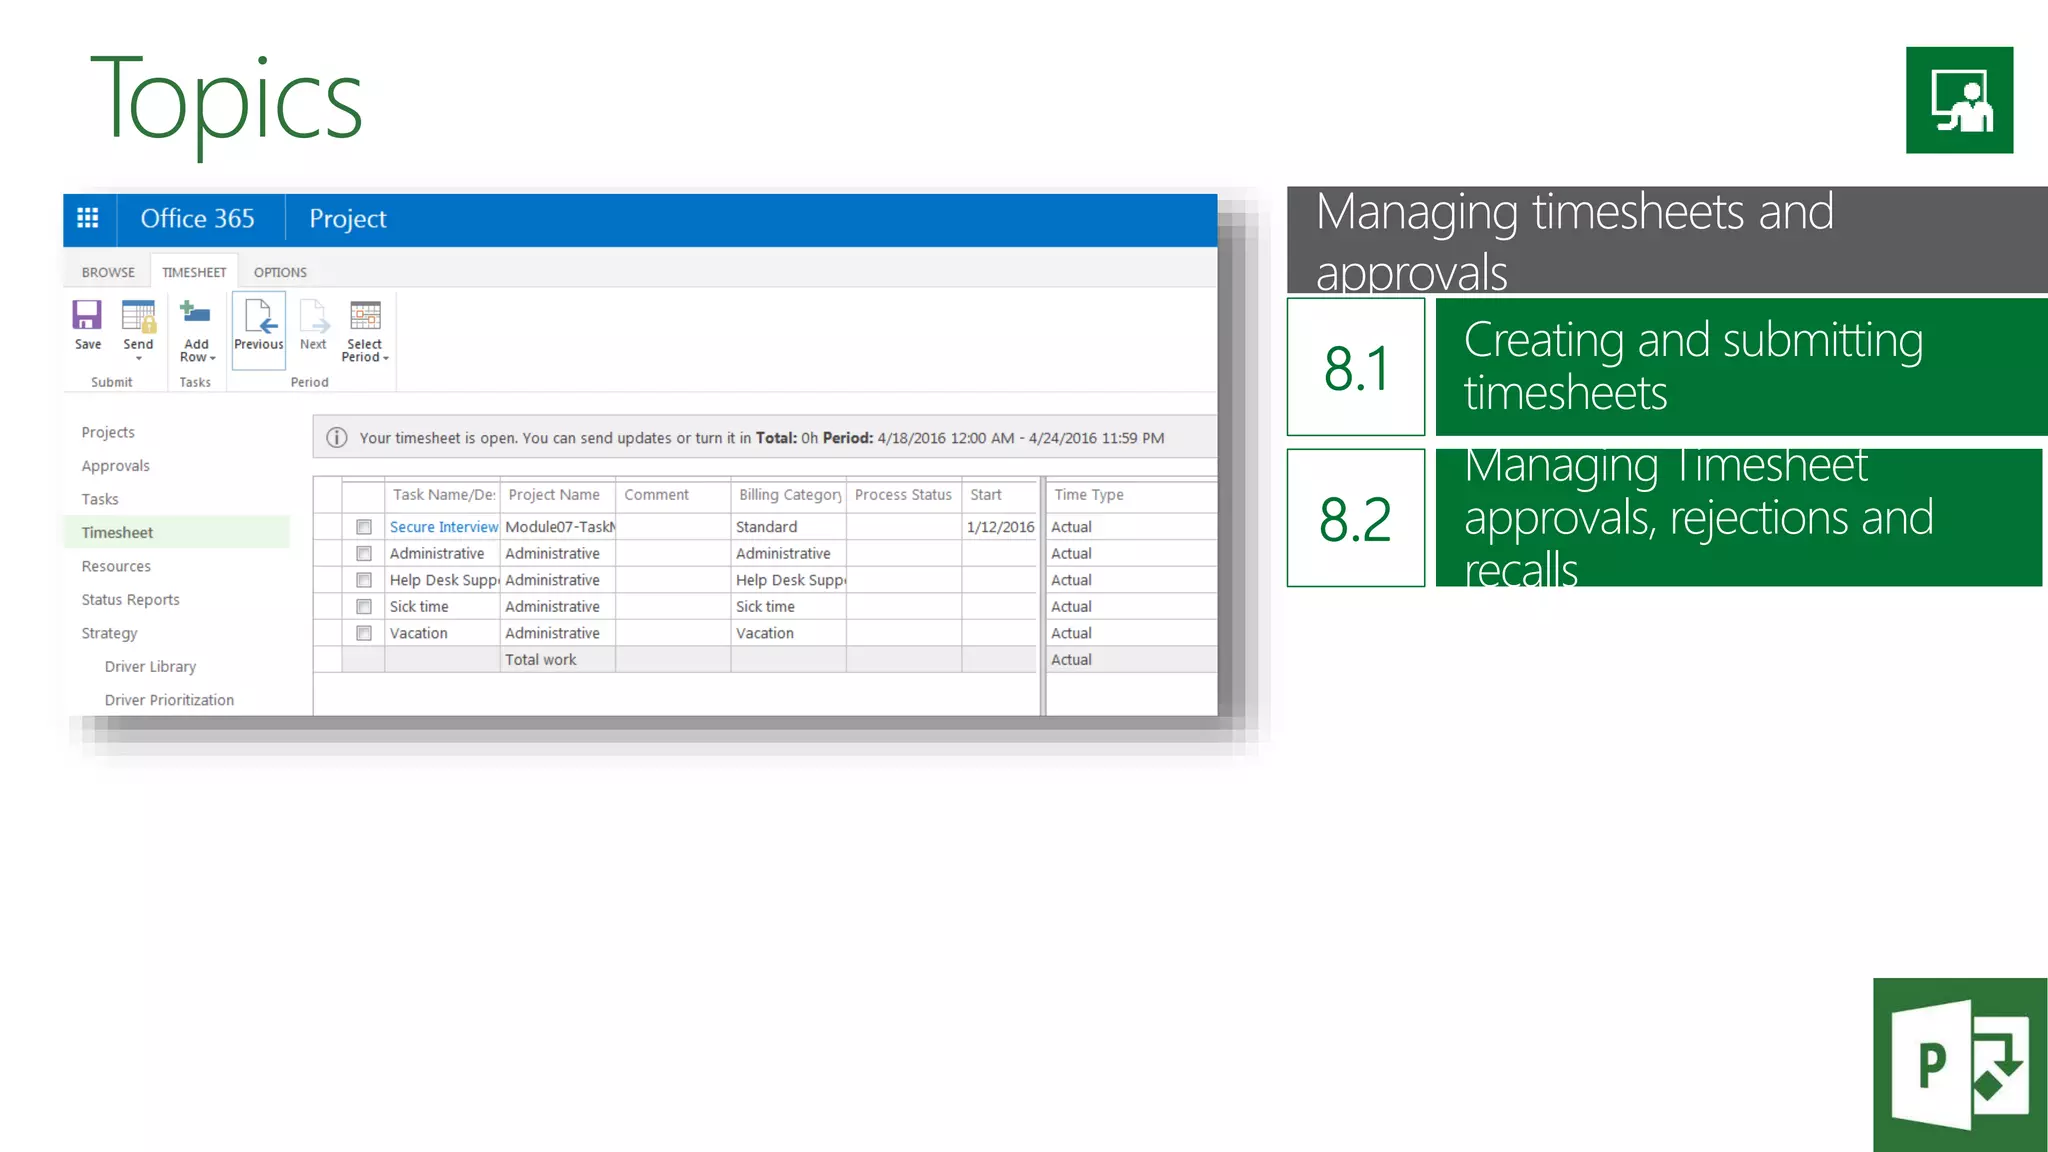The width and height of the screenshot is (2048, 1152).
Task: Open the Secure Interview task link
Action: (444, 527)
